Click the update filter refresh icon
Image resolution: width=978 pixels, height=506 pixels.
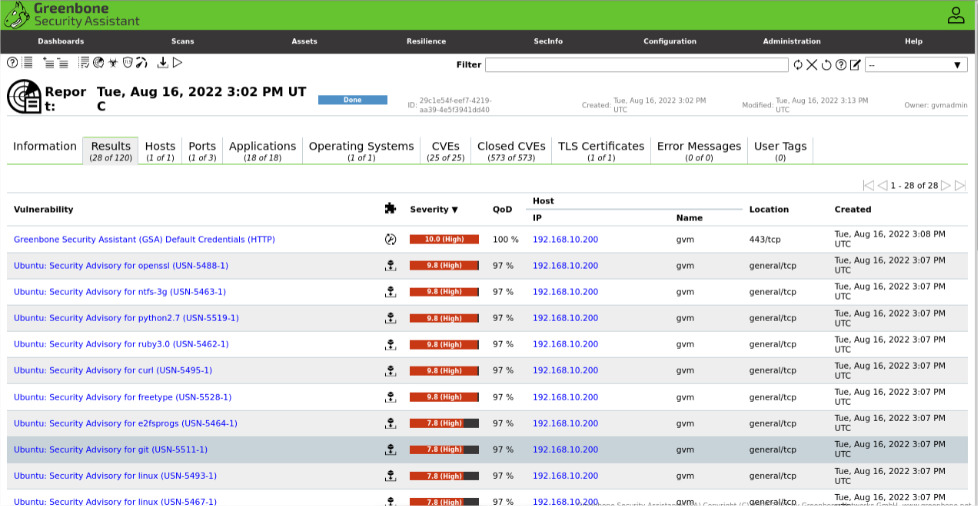798,65
